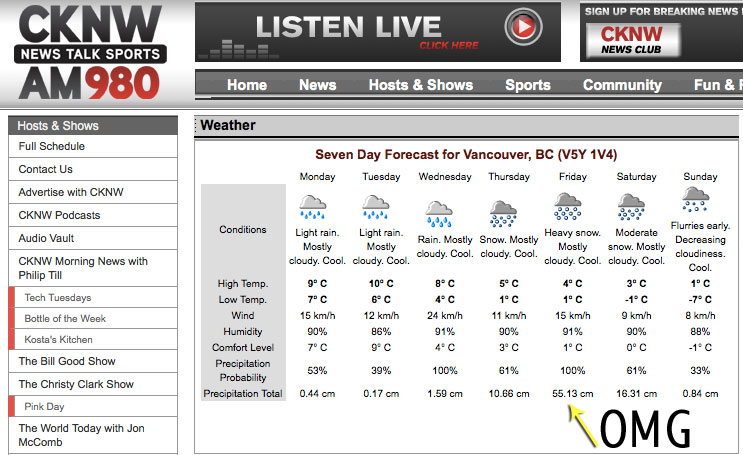Click the Listen Live play button icon

click(520, 25)
